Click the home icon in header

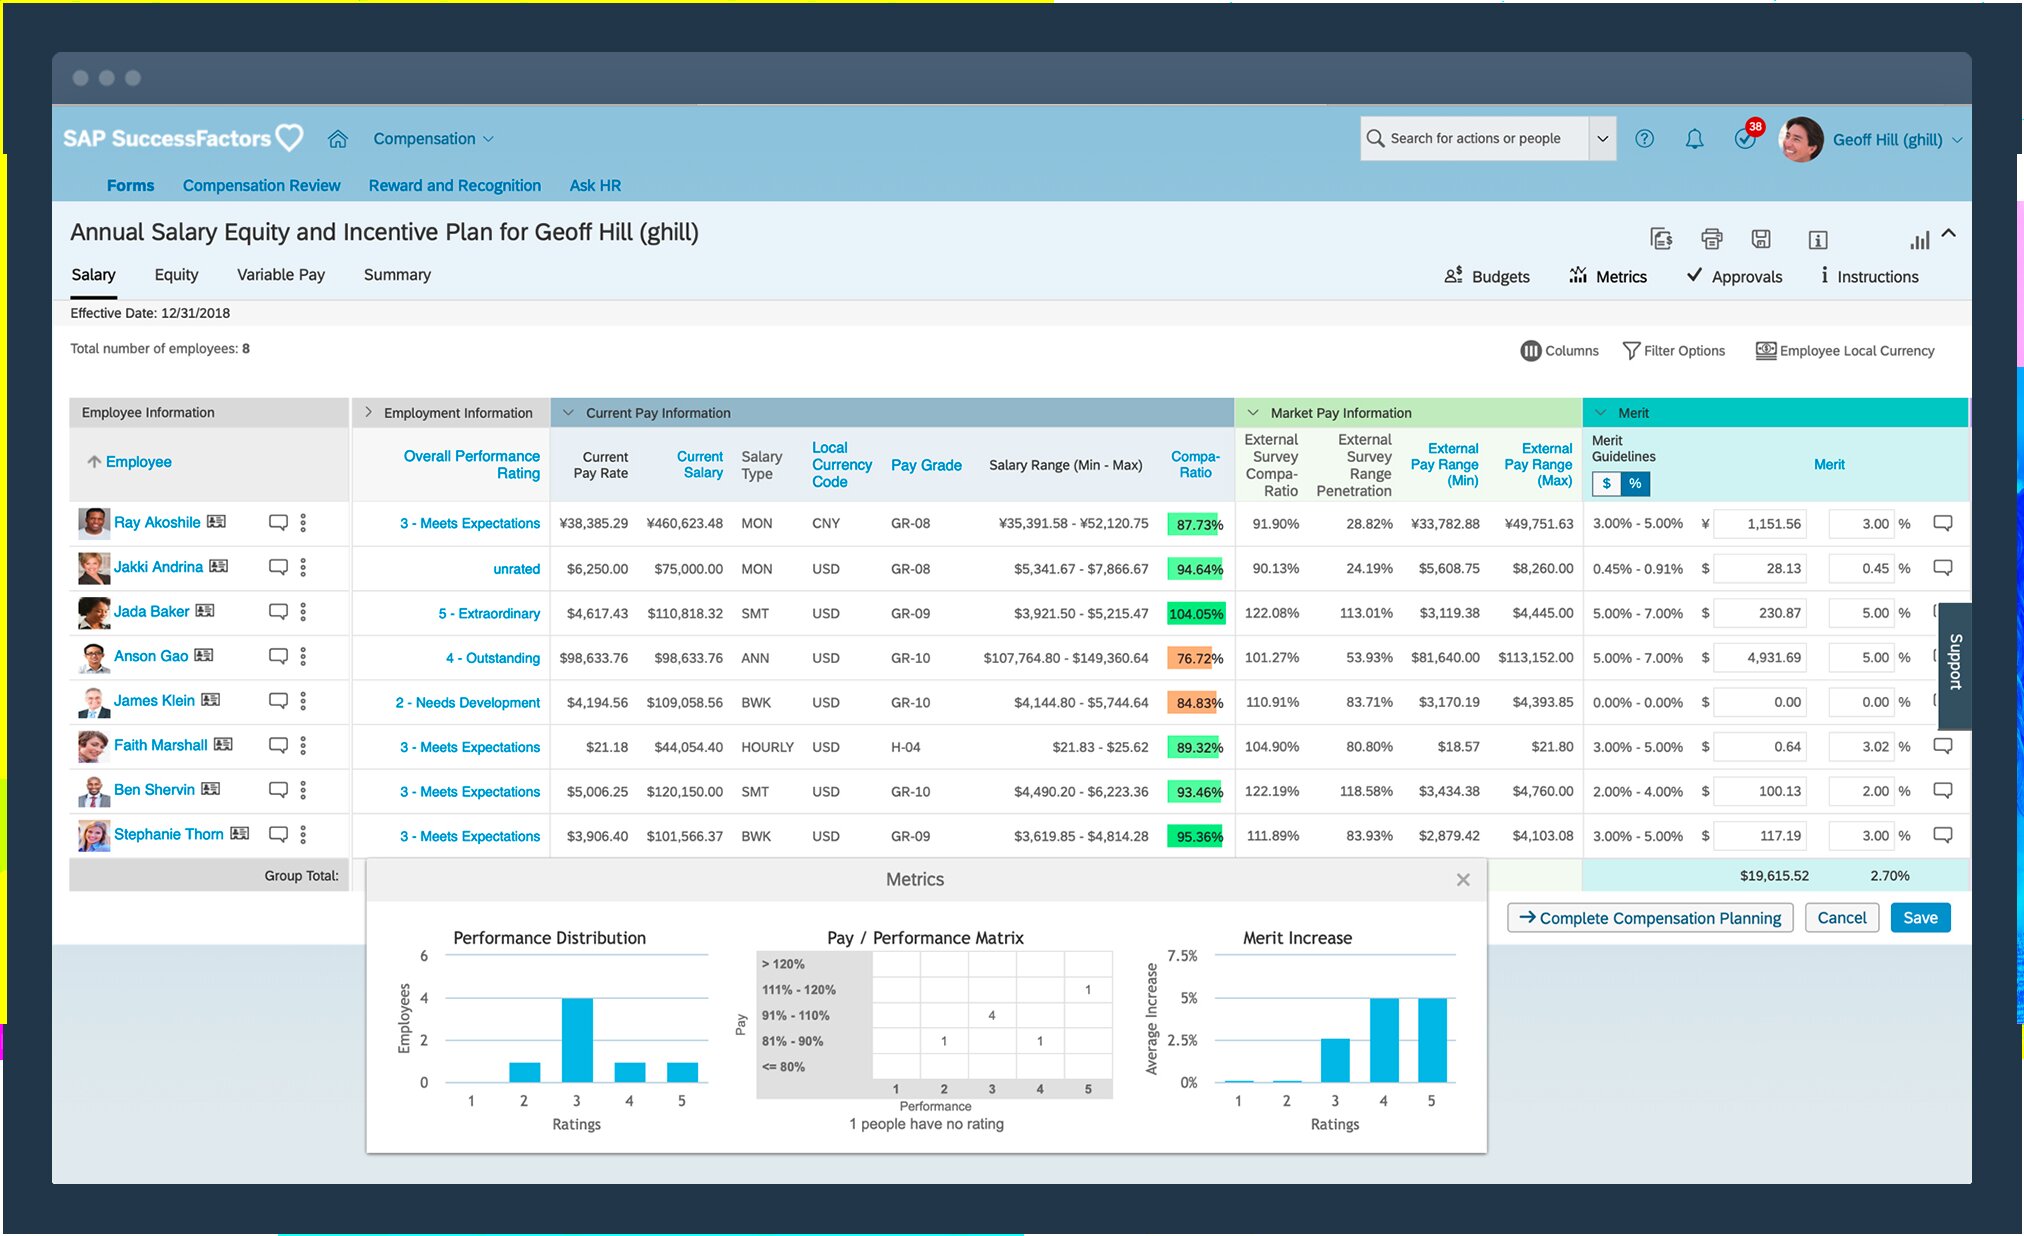(338, 139)
